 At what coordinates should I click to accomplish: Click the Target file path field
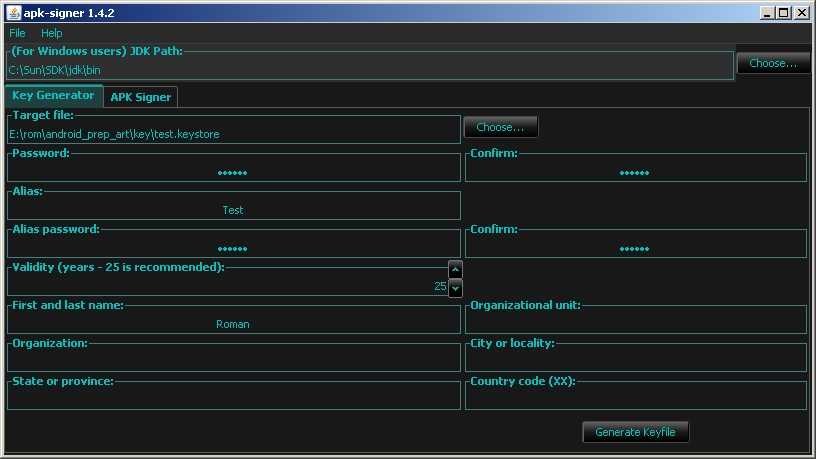tap(232, 134)
